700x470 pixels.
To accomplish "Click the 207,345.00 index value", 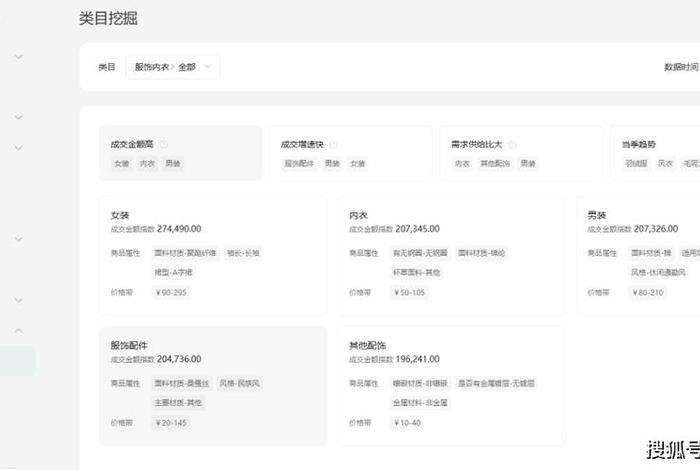I will (417, 229).
